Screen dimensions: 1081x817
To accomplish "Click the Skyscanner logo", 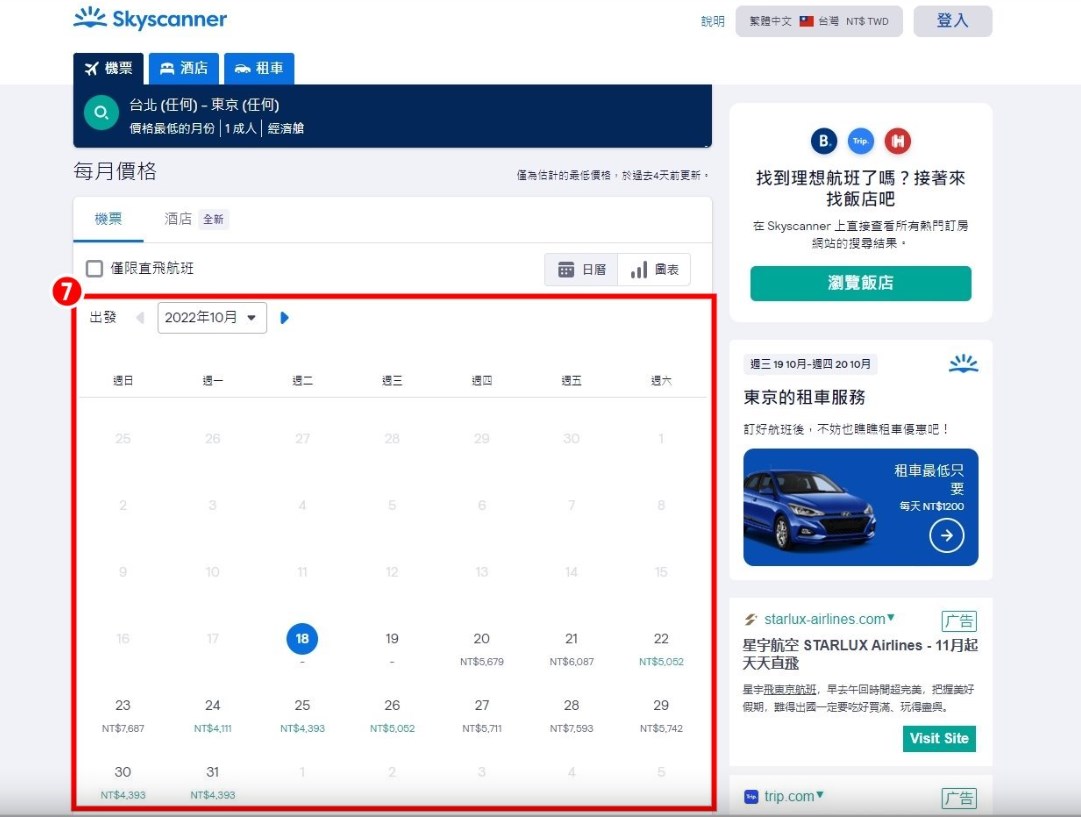I will 150,19.
